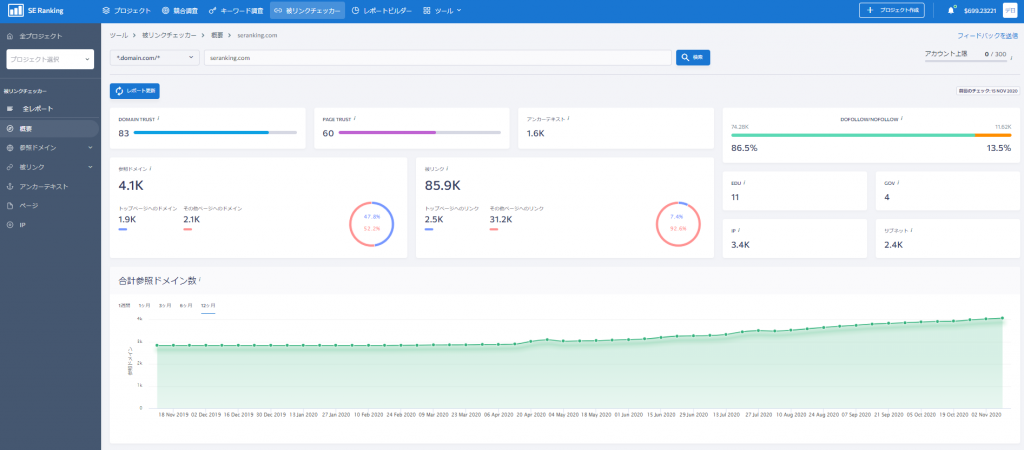Select the 12ヶ月 chart period tab
Screen dimensions: 1024x450
tap(208, 306)
